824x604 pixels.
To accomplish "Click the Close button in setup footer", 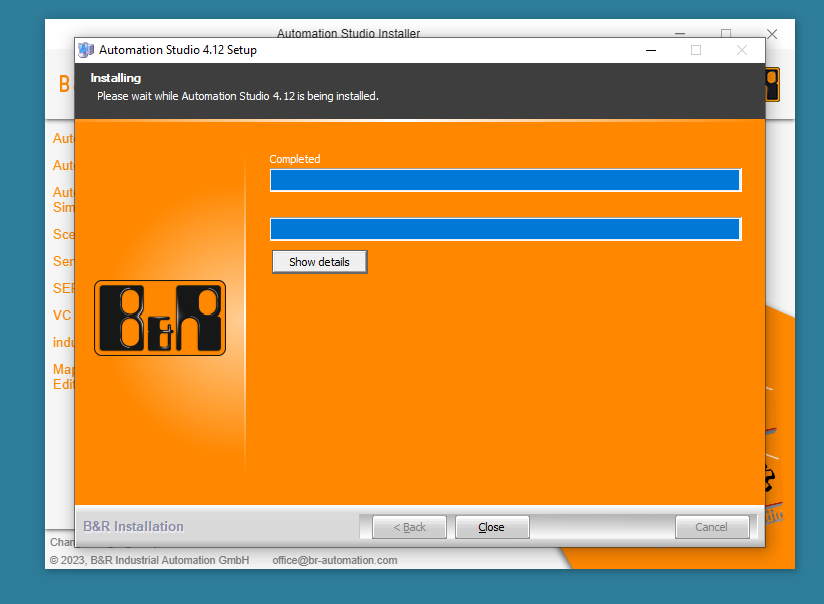I will click(492, 527).
